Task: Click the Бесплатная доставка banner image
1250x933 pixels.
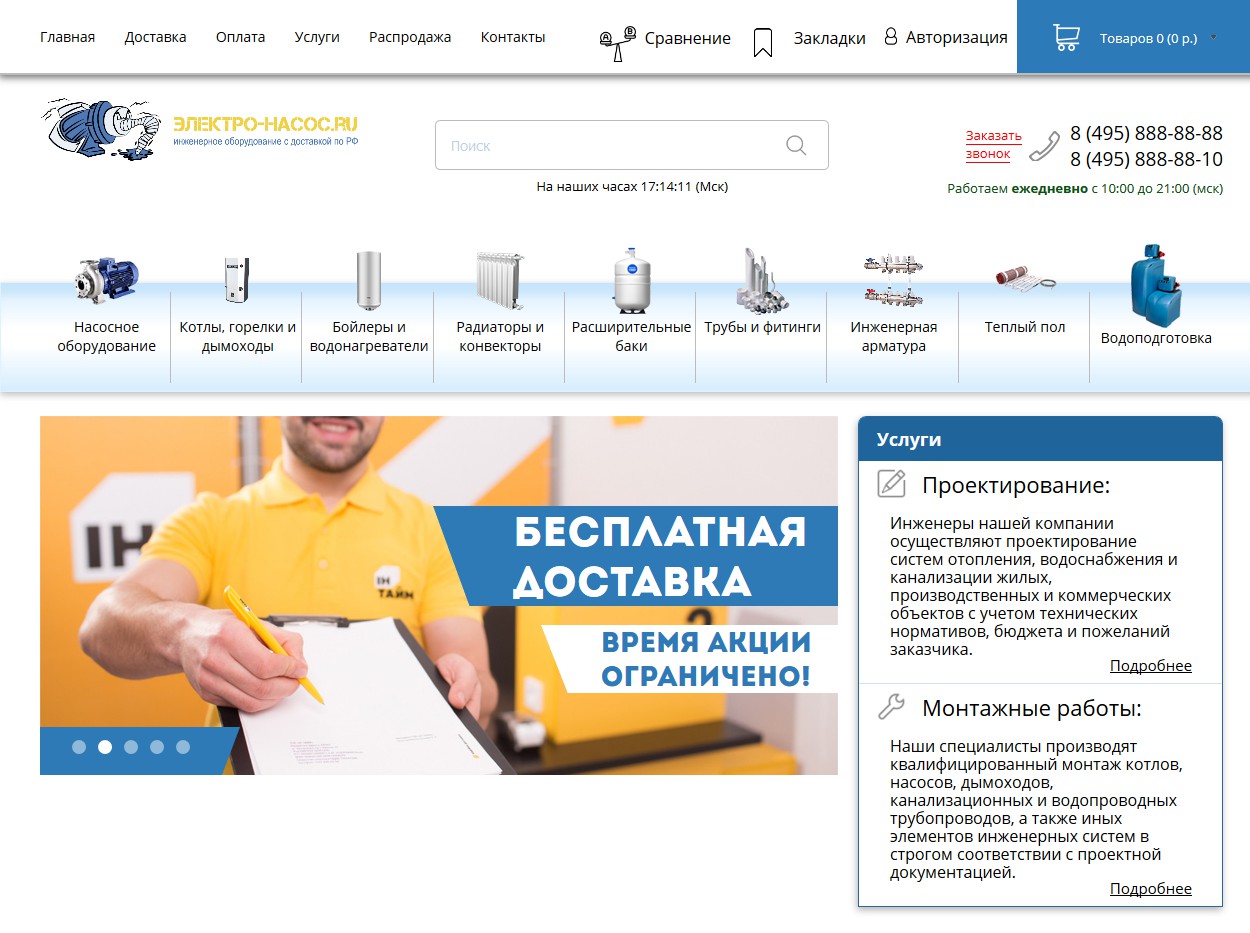Action: tap(439, 595)
